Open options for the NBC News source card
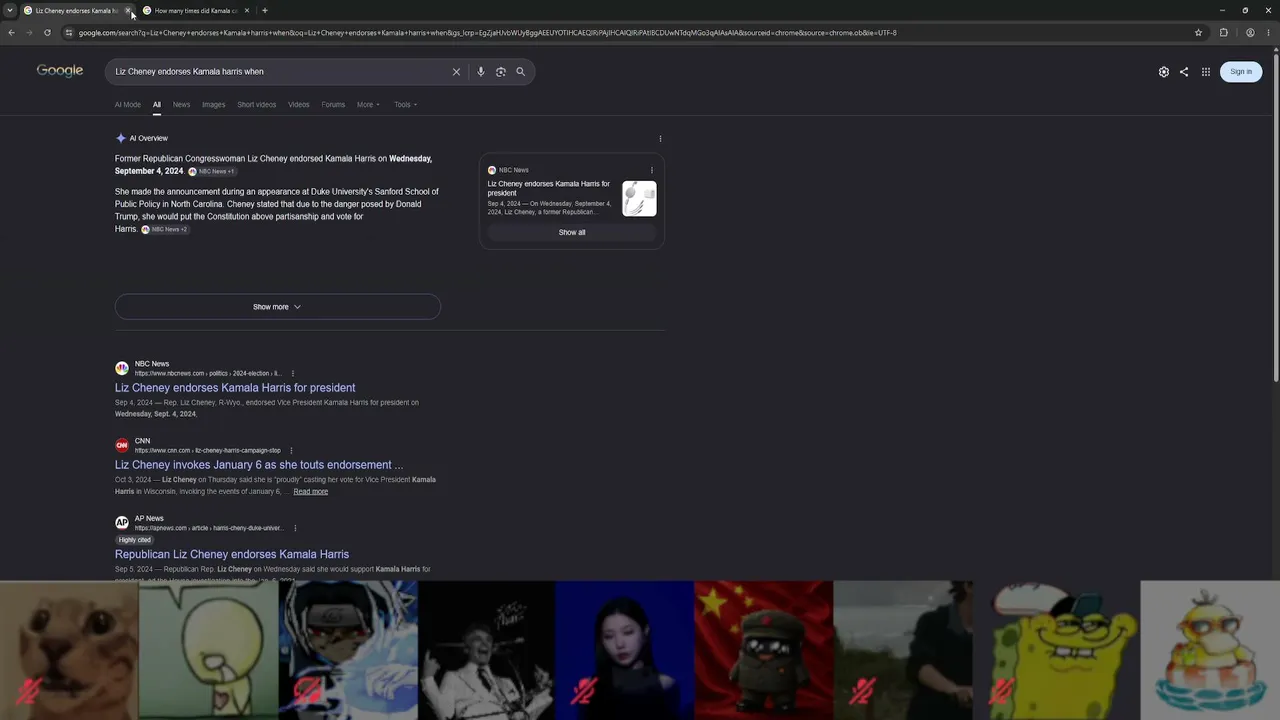 click(652, 170)
